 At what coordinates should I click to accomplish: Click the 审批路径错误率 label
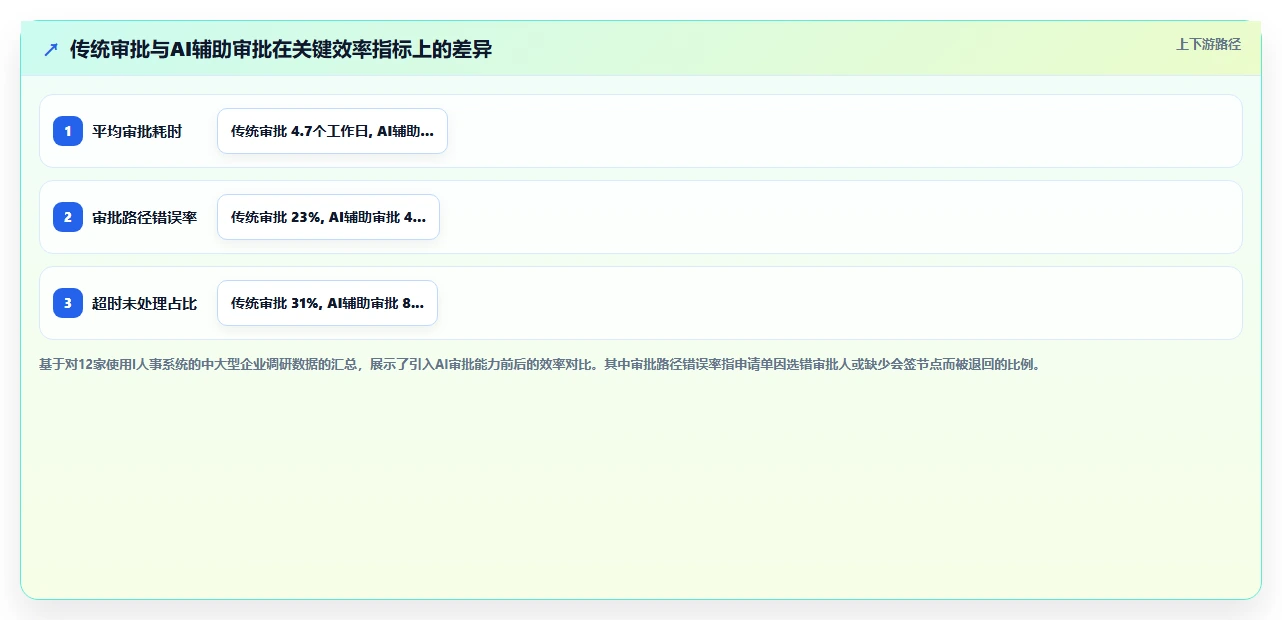tap(144, 217)
